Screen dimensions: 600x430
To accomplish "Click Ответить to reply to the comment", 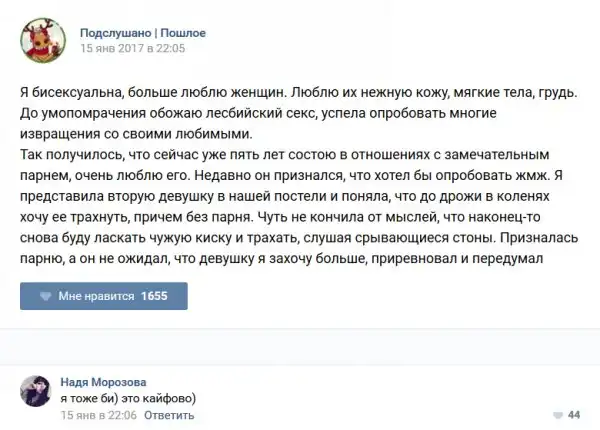I will pos(163,414).
